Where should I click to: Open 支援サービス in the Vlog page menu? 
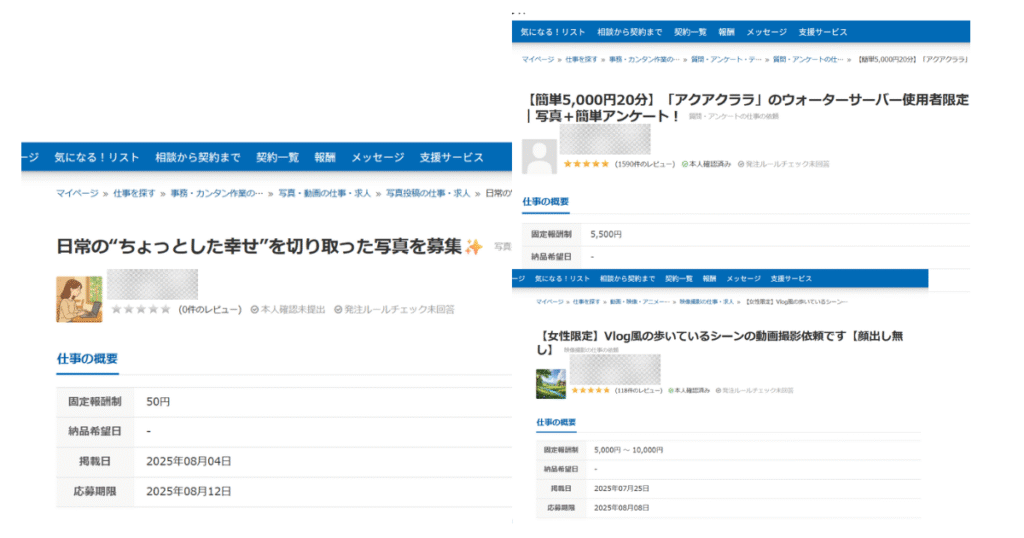pyautogui.click(x=792, y=279)
